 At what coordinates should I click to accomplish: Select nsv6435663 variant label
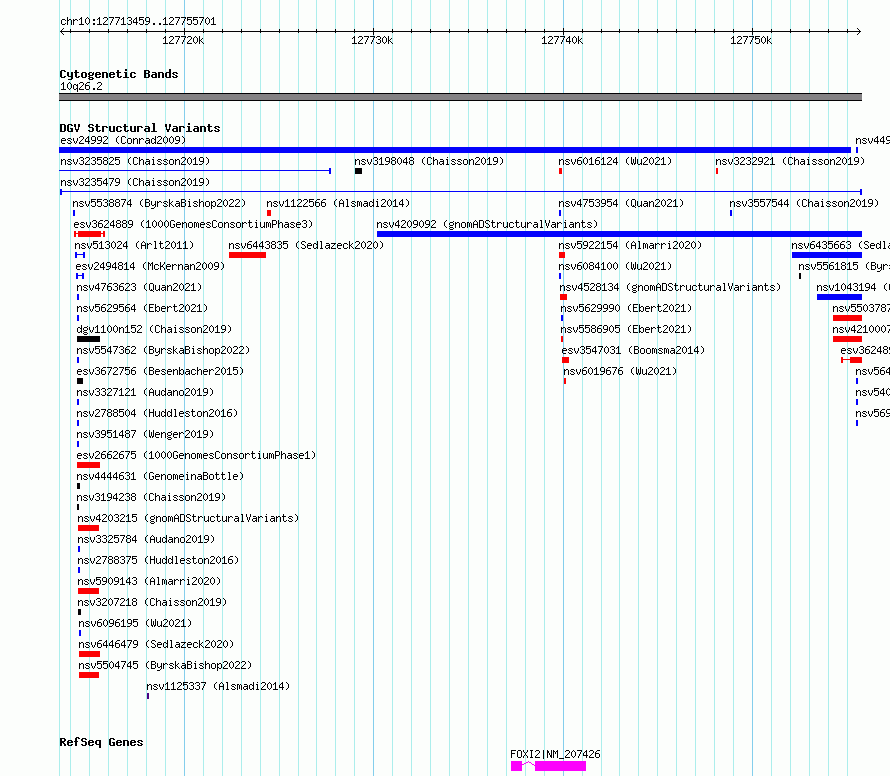(841, 245)
